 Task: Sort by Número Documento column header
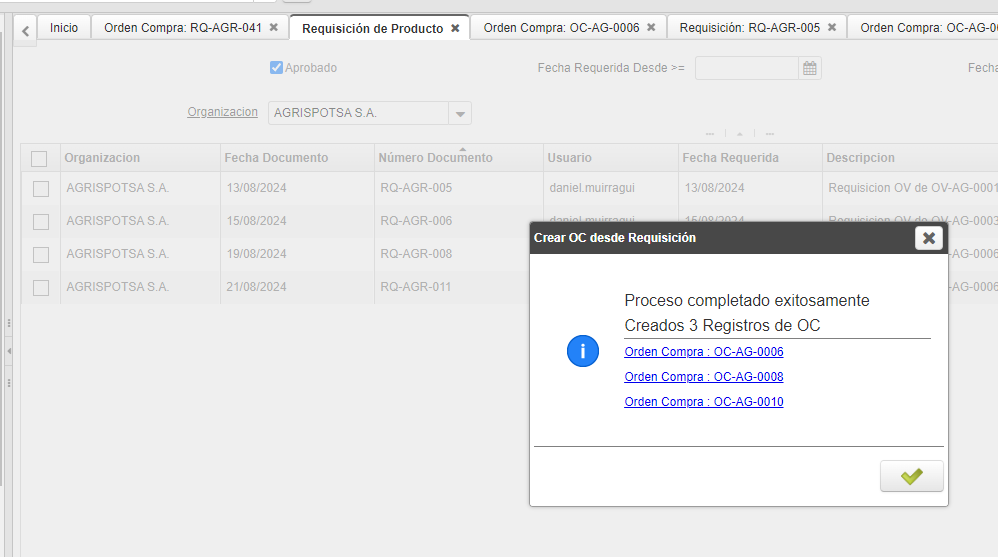pos(435,158)
